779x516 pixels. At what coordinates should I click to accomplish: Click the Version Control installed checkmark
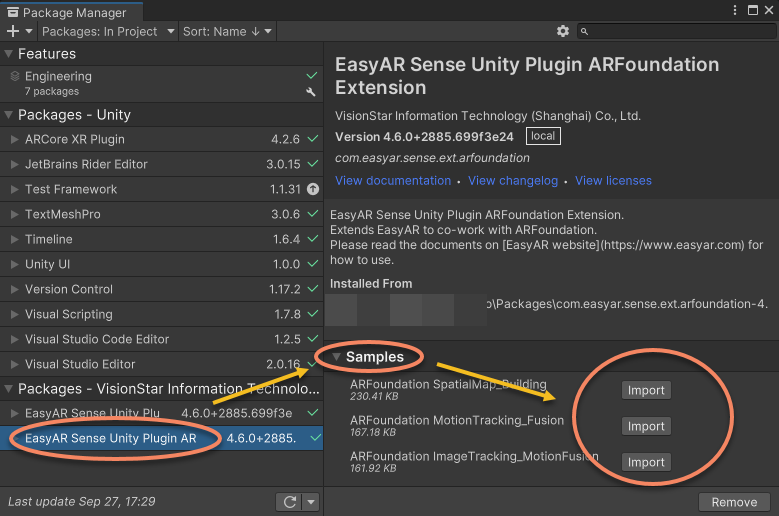312,289
